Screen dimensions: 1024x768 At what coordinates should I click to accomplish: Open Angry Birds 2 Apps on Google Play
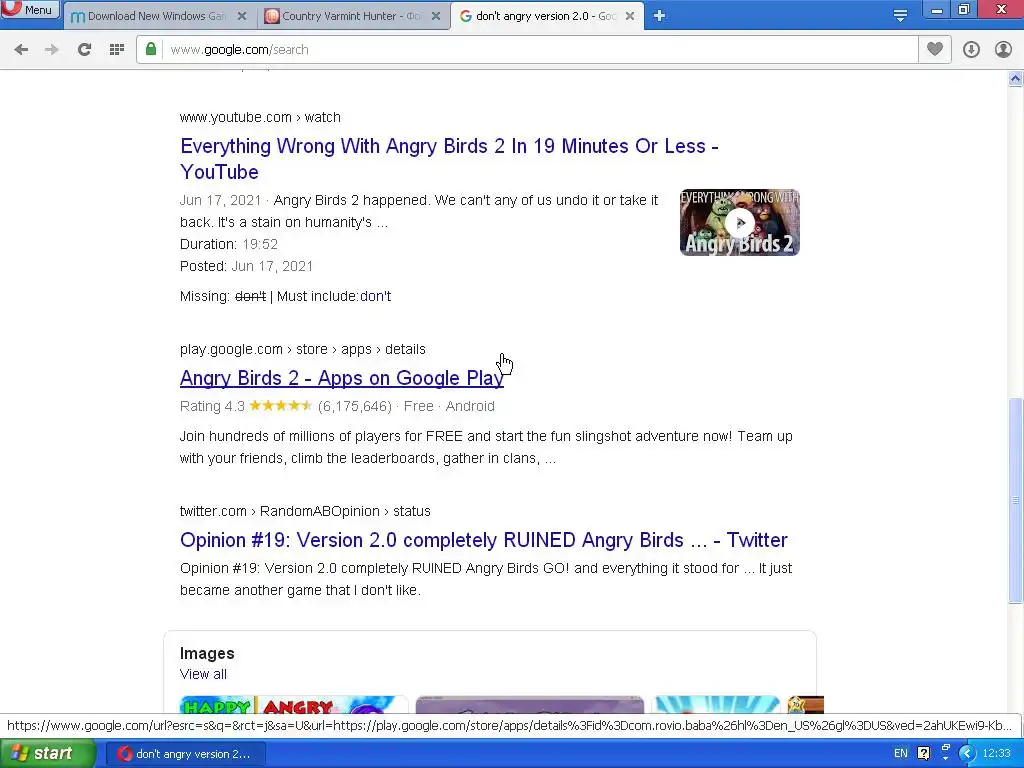[342, 378]
